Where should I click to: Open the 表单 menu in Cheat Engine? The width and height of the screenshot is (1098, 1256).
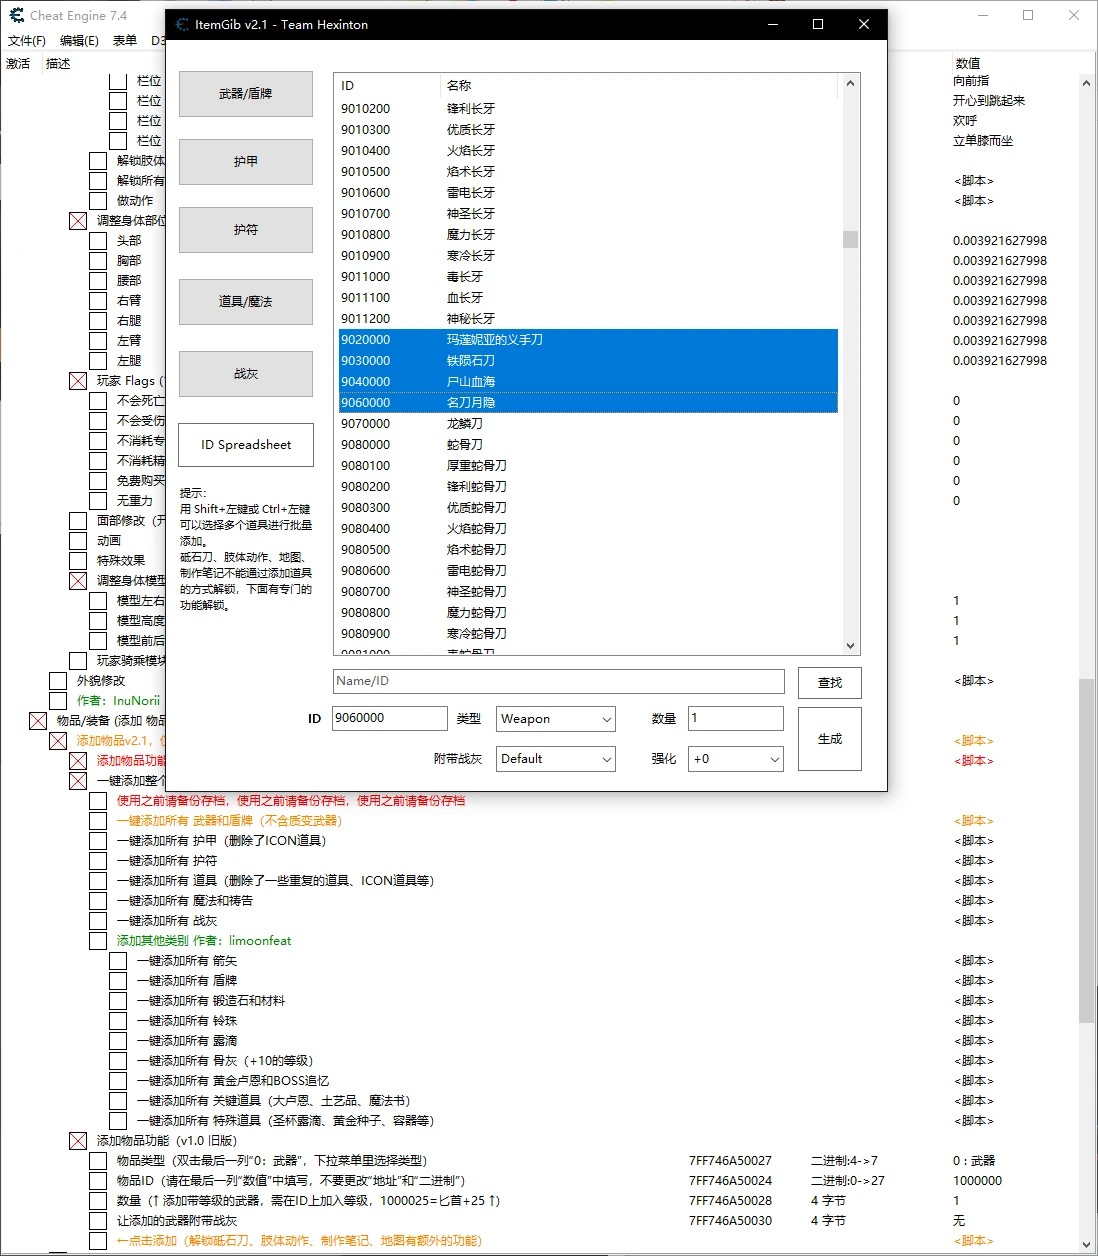[125, 41]
